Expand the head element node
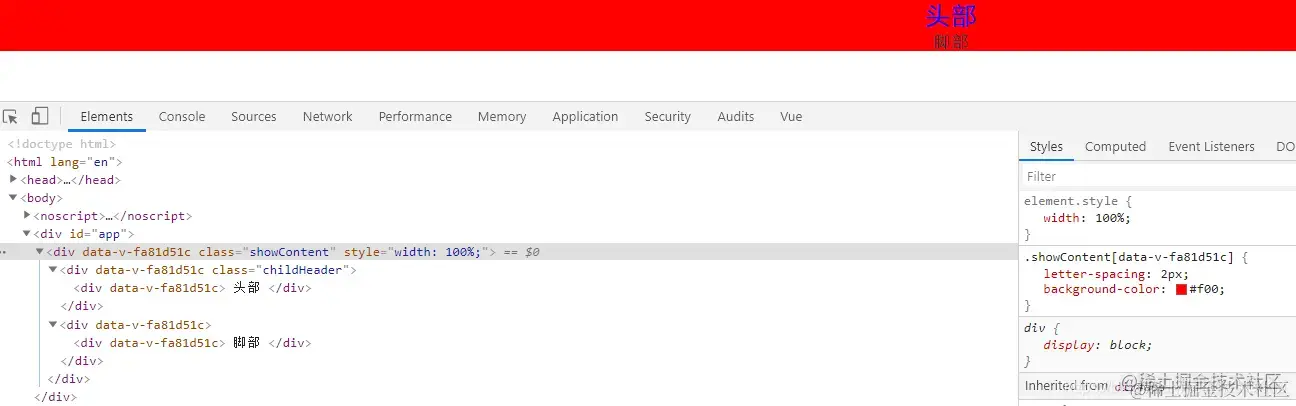 [13, 180]
